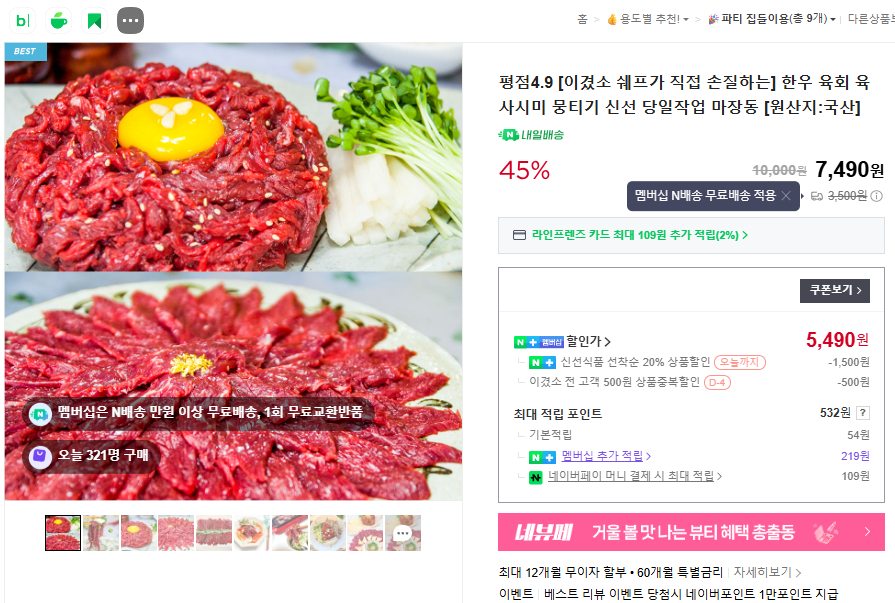
Task: Open 네이버페이 머니 결제 시 최대 적립 link
Action: click(x=635, y=476)
